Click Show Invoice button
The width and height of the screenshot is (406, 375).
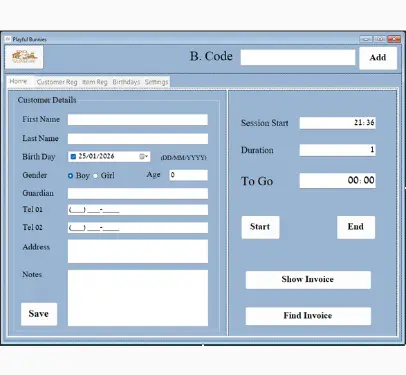[308, 280]
